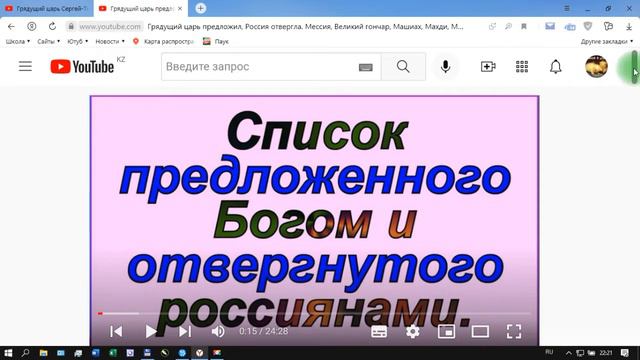640x360 pixels.
Task: Toggle subtitles on the player
Action: pos(379,332)
